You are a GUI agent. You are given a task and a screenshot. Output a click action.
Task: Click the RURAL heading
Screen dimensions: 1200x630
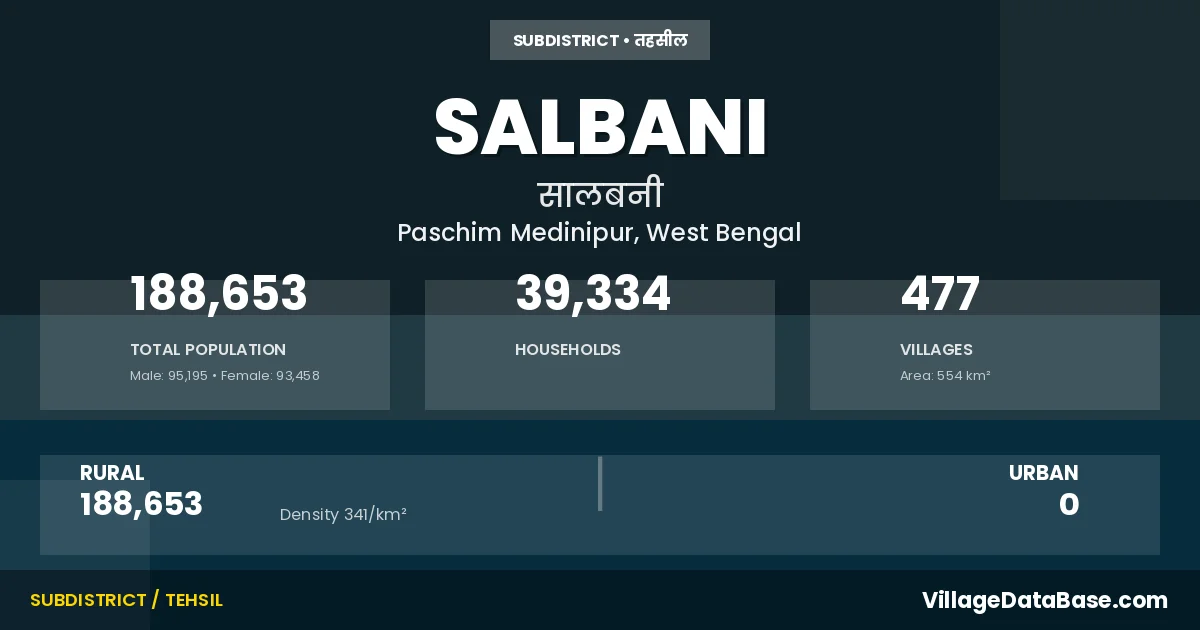(x=112, y=473)
